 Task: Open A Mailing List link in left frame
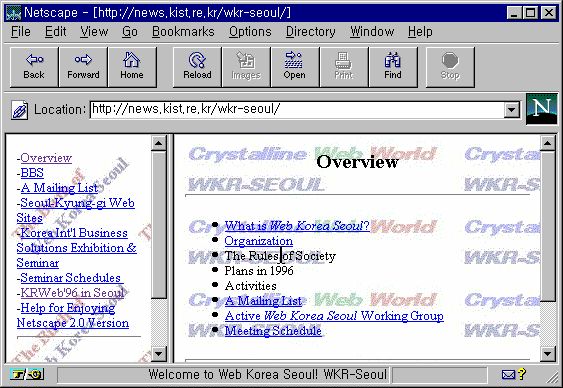pos(59,188)
